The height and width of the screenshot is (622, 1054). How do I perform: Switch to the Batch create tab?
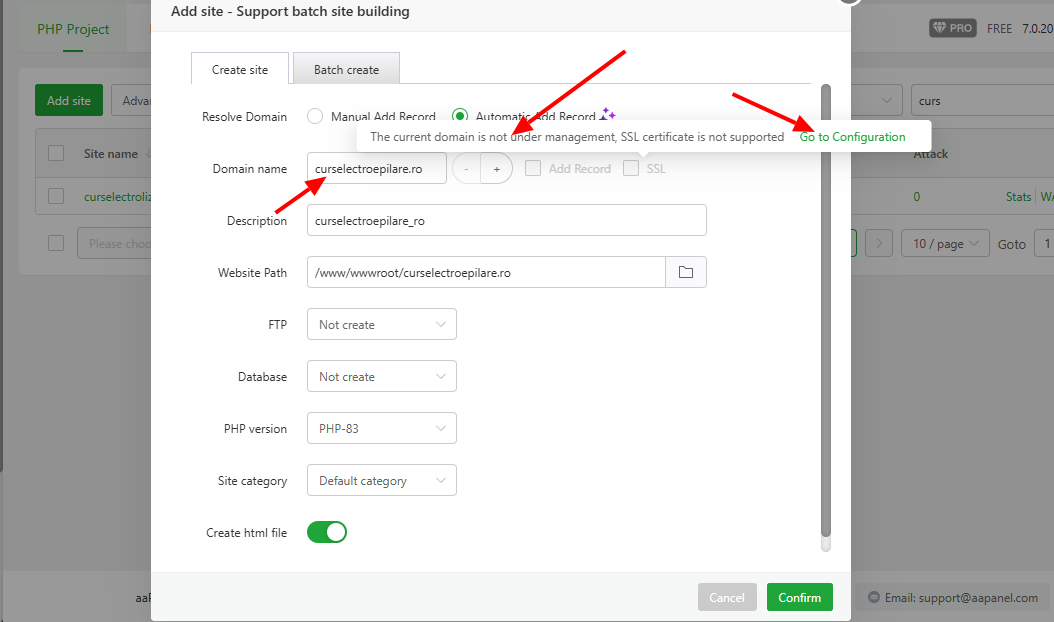point(346,69)
